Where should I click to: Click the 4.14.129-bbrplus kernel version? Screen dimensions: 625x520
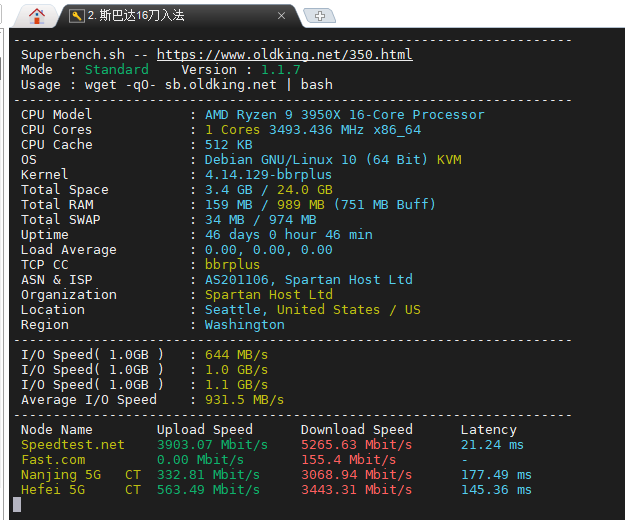coord(261,175)
